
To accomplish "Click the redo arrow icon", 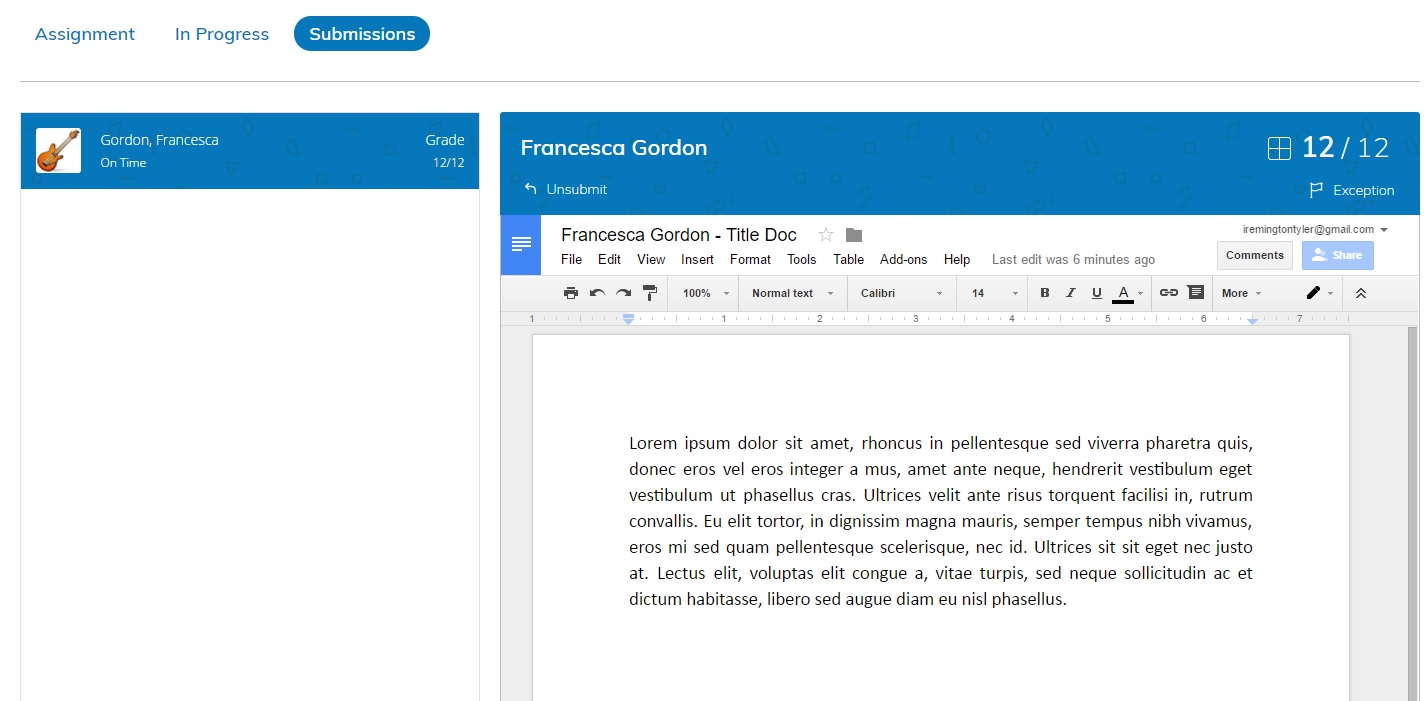I will [x=623, y=293].
